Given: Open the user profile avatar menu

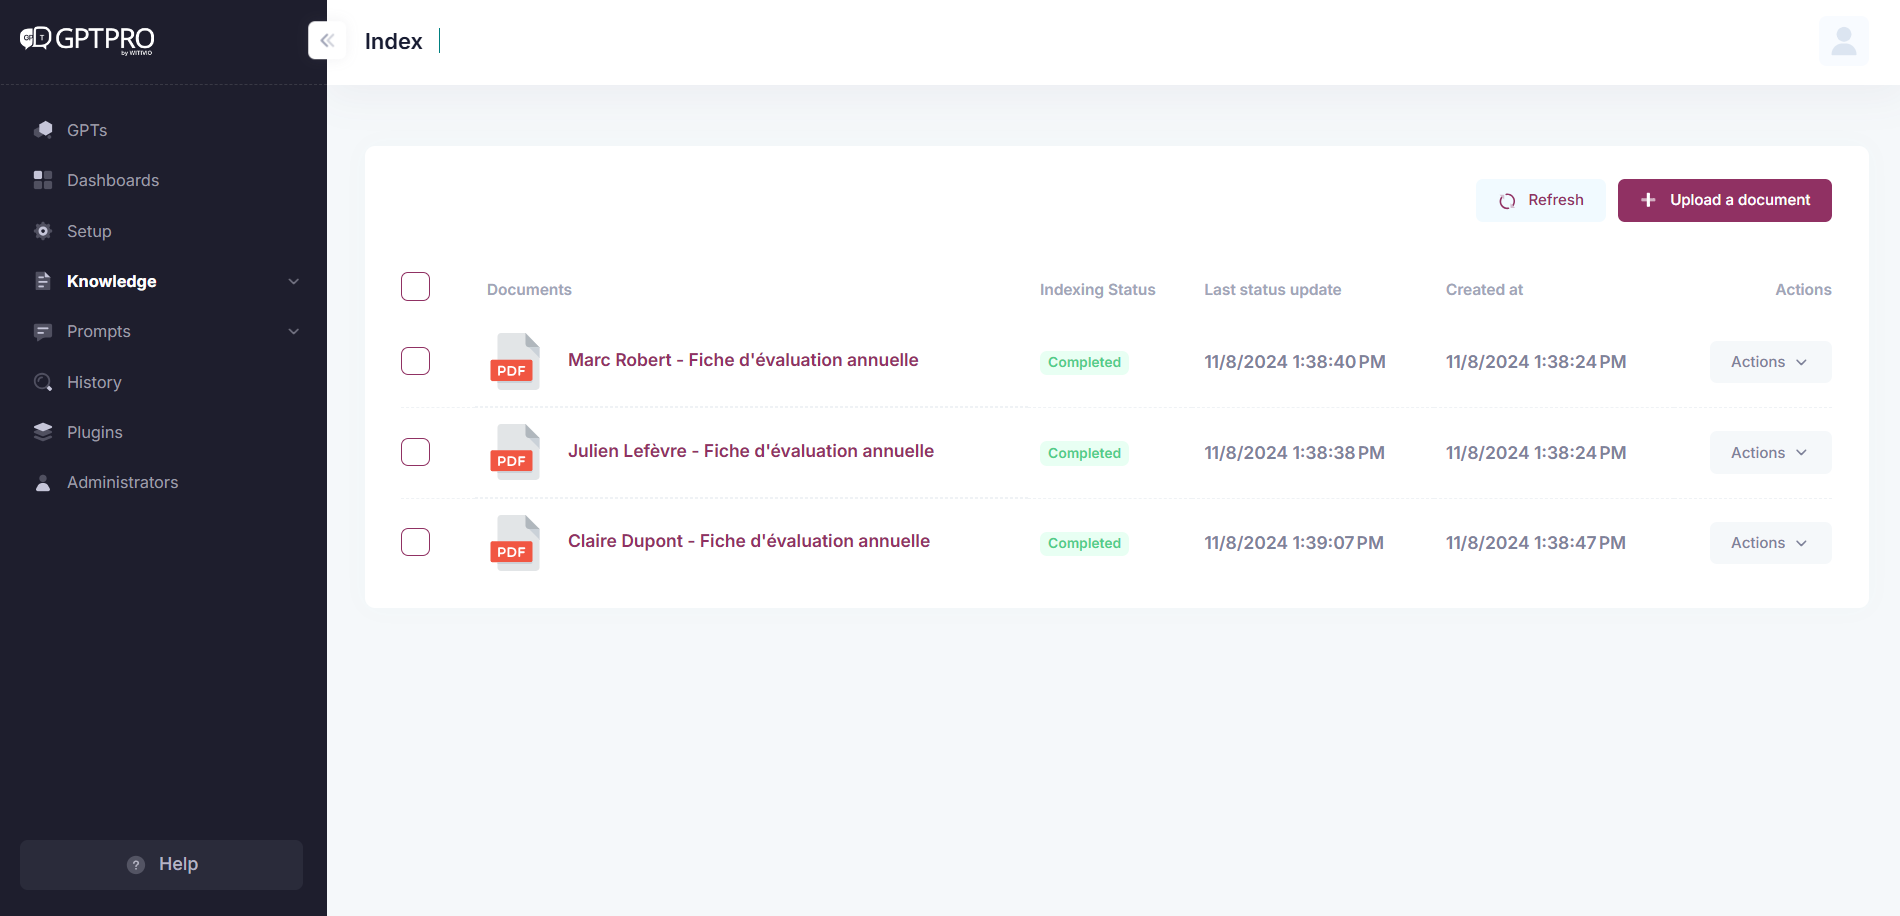Looking at the screenshot, I should tap(1843, 40).
